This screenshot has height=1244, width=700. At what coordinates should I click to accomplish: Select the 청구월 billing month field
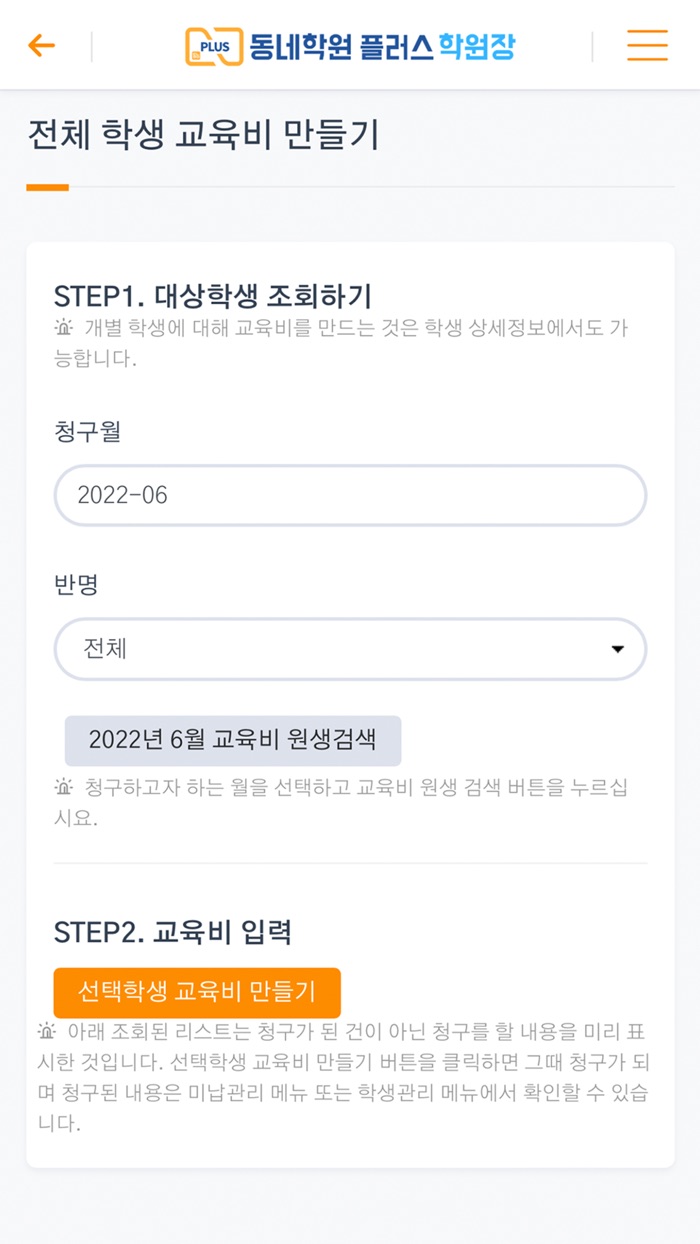pos(350,495)
